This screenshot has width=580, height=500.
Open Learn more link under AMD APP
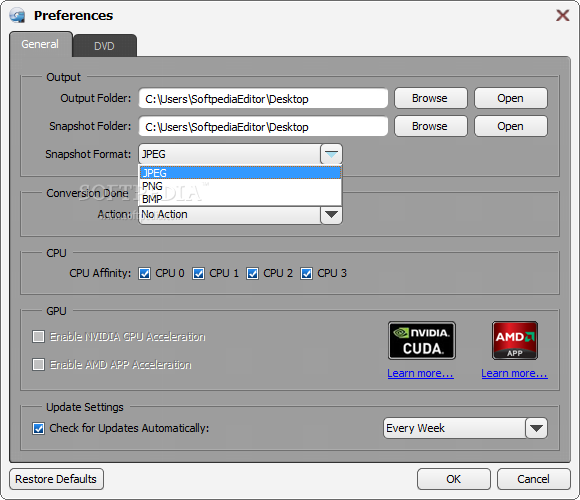pos(514,374)
